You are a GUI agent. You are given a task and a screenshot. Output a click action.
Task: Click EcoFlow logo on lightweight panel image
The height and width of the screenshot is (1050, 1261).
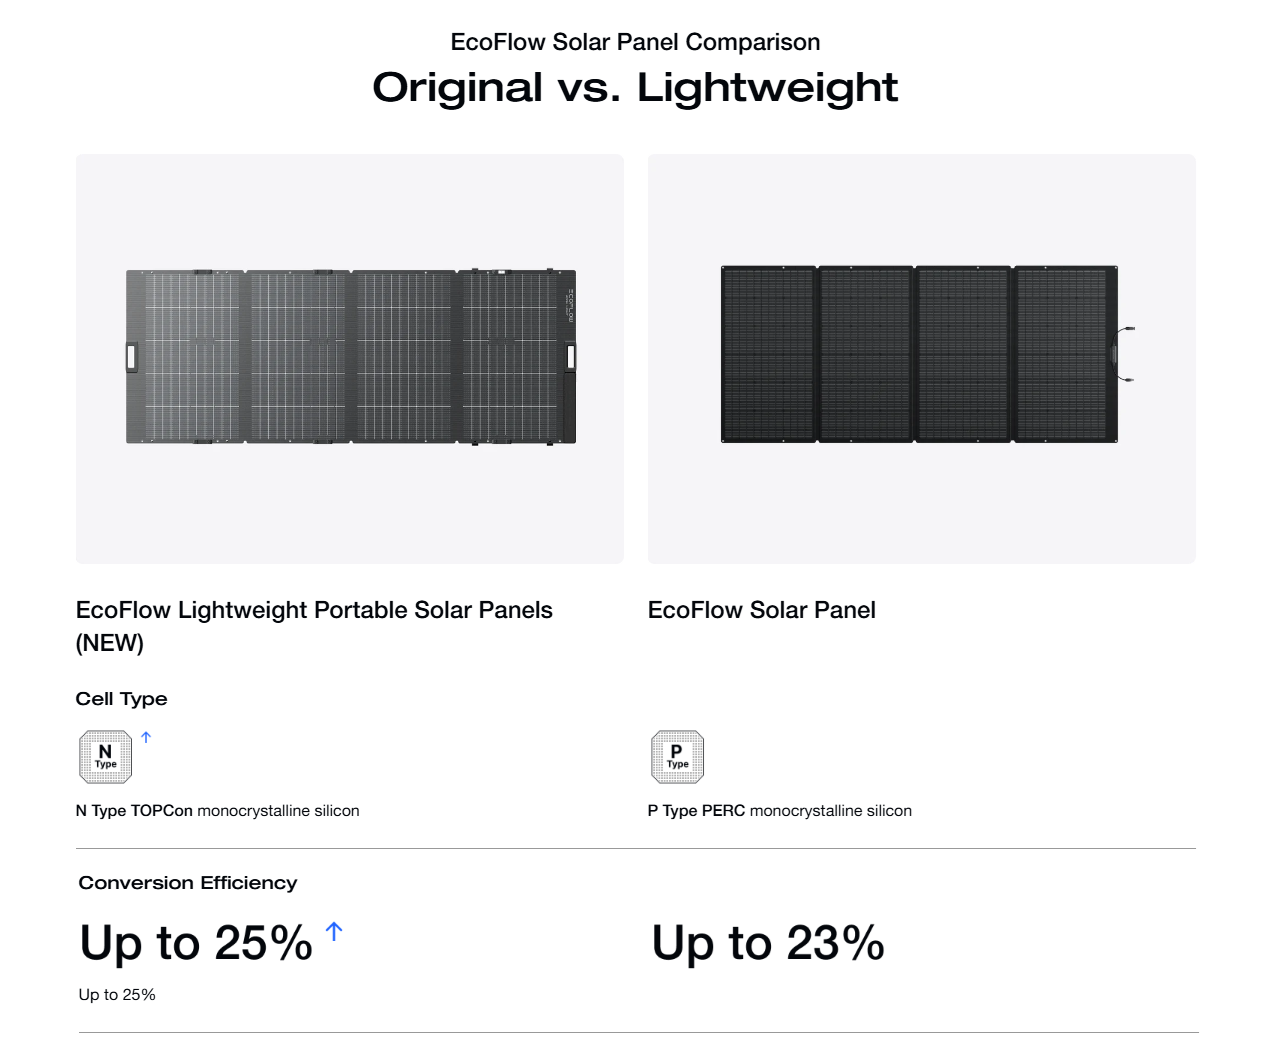(571, 305)
